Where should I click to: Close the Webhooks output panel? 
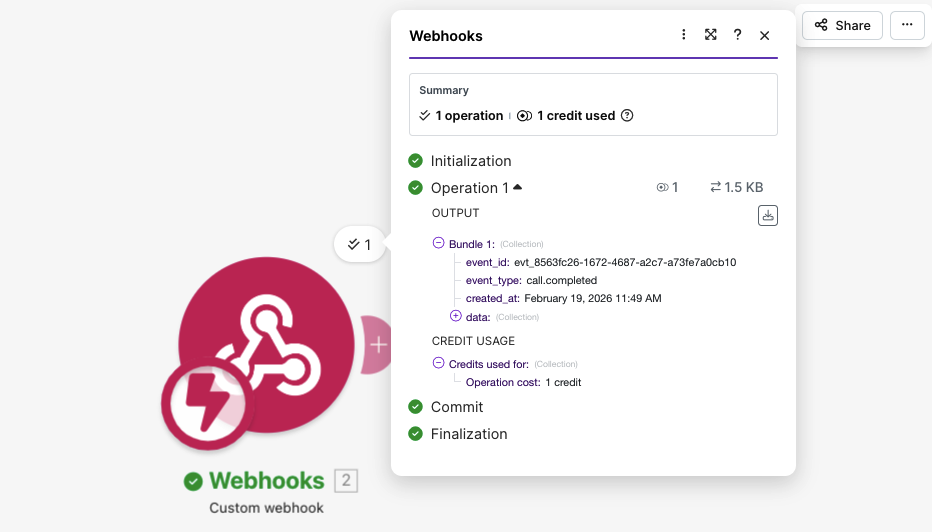[x=765, y=35]
